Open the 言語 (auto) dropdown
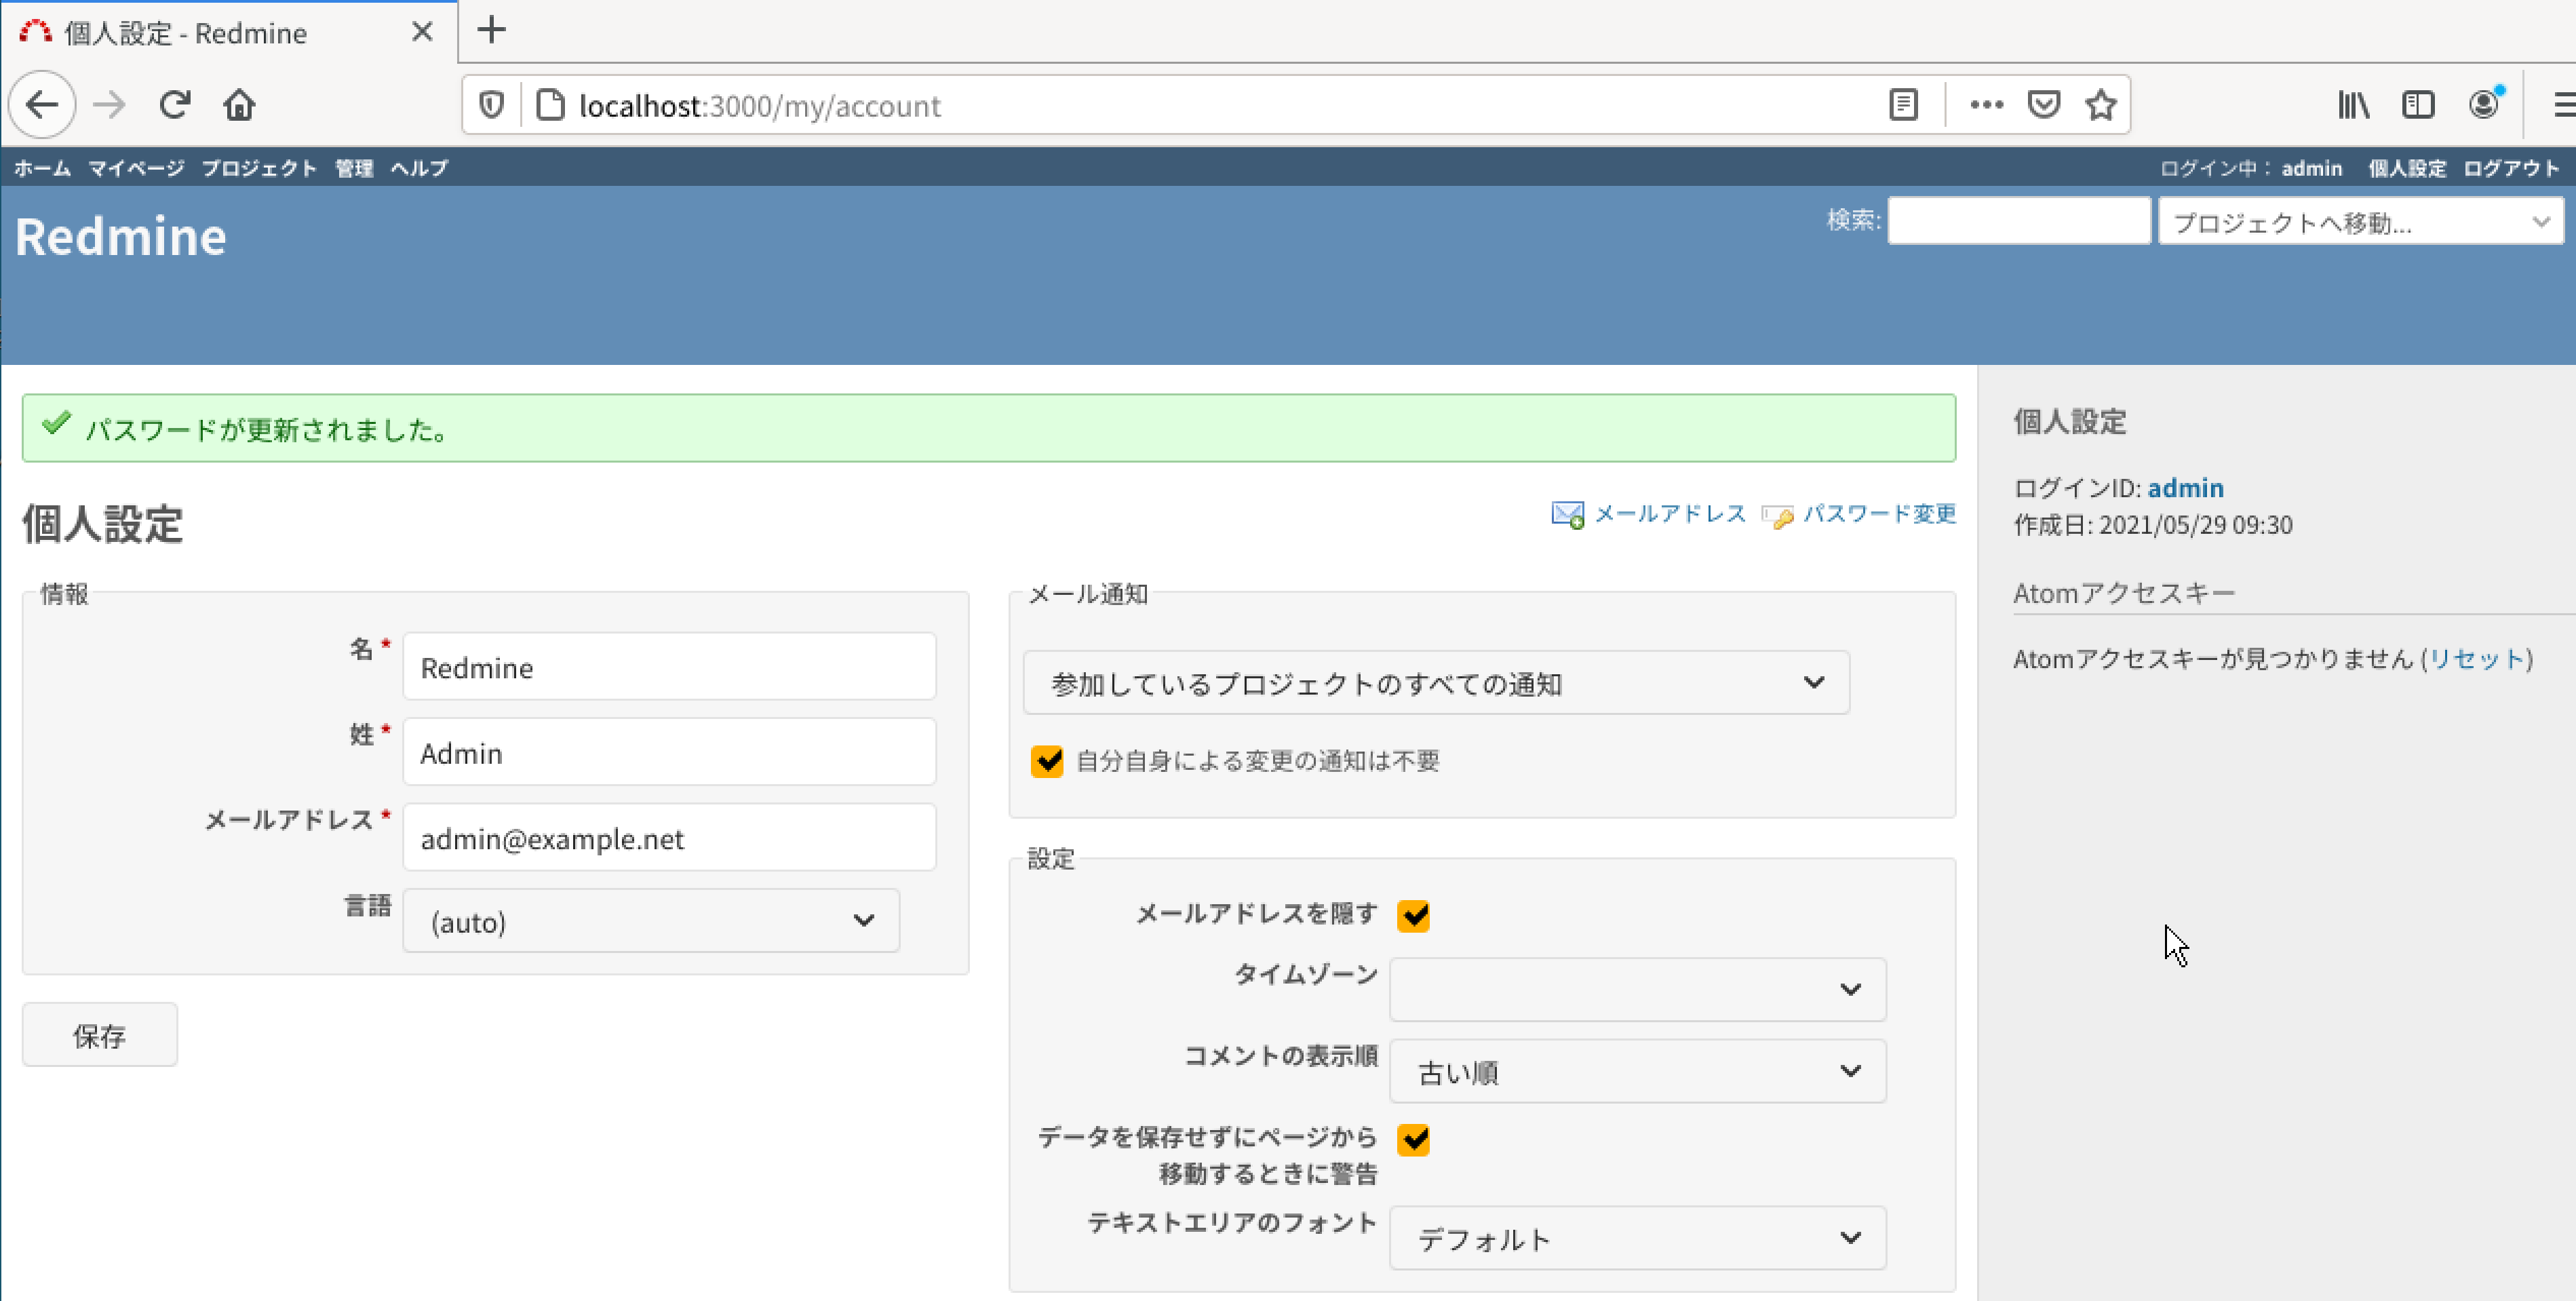 [x=651, y=921]
